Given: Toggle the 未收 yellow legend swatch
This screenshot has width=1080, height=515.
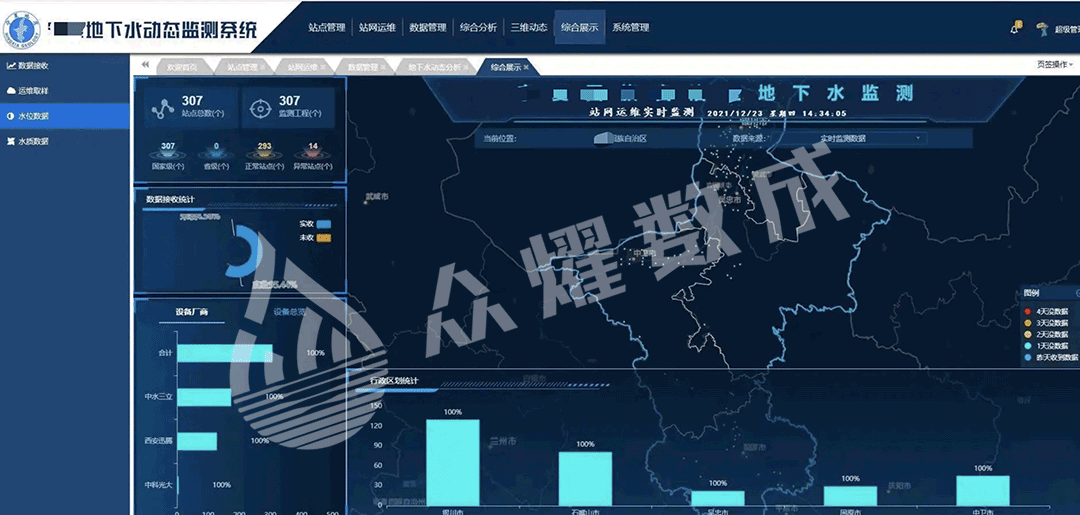Looking at the screenshot, I should coord(324,238).
